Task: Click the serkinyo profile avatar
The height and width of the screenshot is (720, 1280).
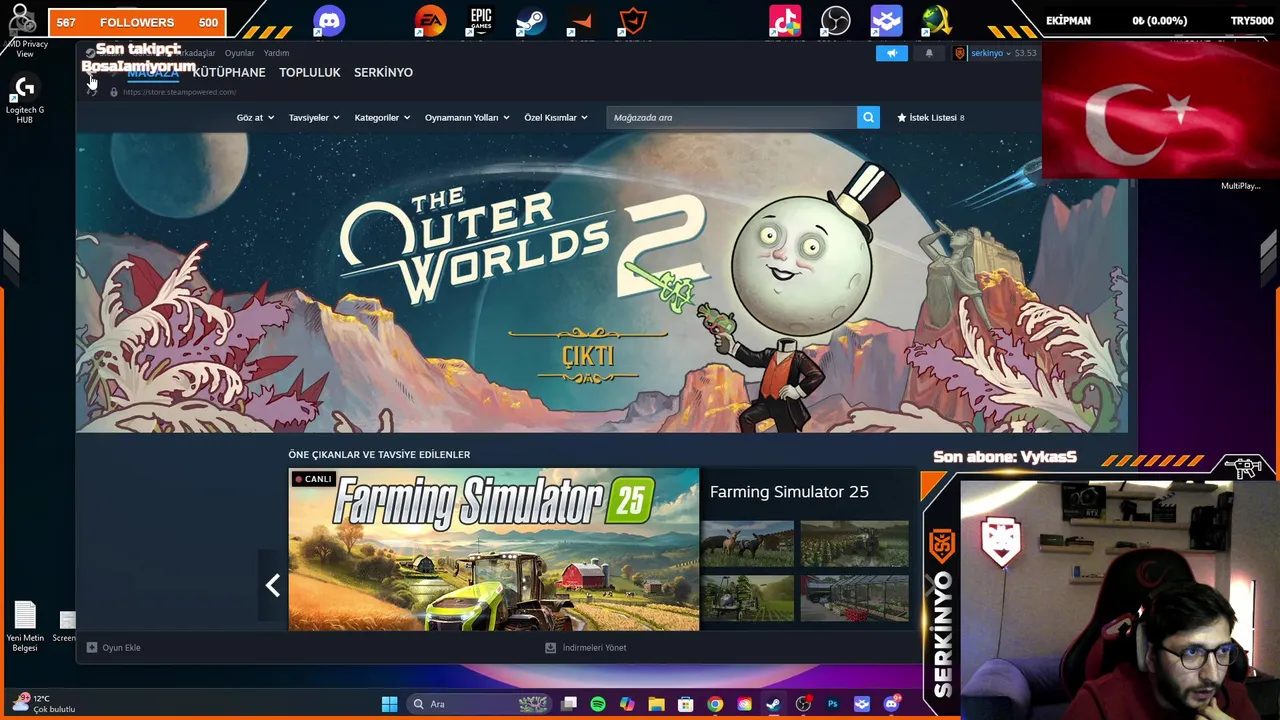Action: [x=960, y=53]
